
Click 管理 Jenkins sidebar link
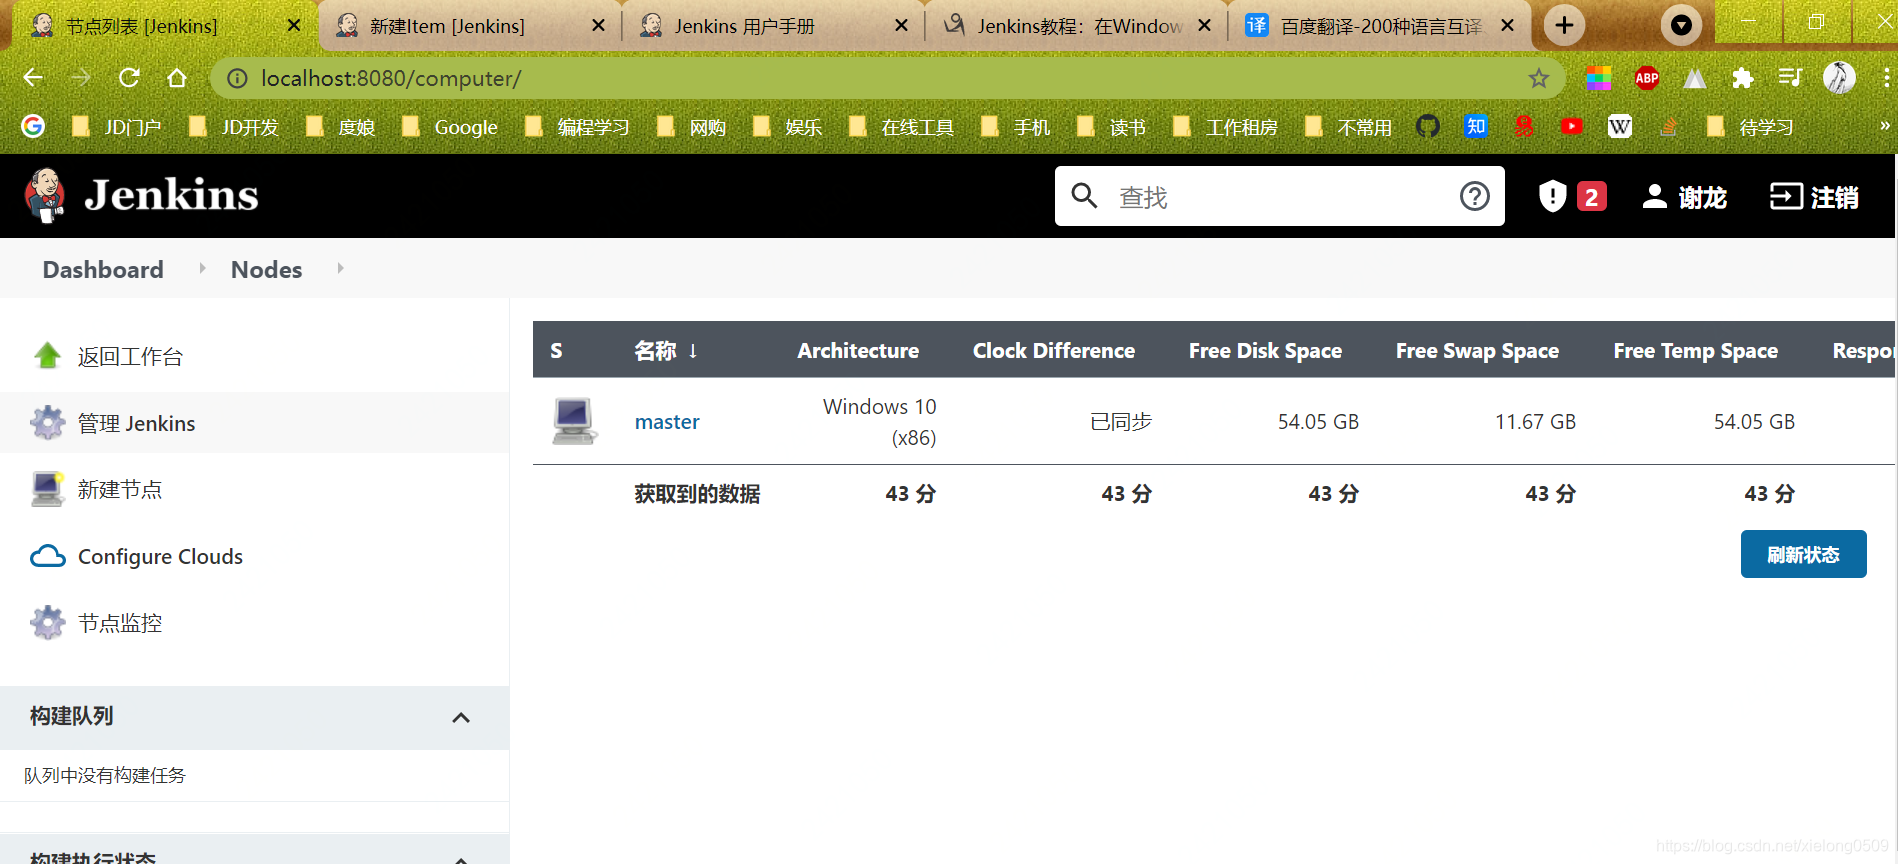pyautogui.click(x=137, y=424)
